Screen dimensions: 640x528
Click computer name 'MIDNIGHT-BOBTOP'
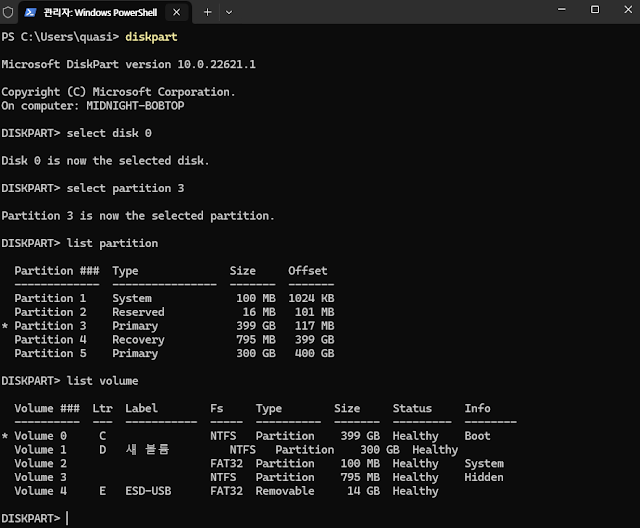tap(135, 106)
